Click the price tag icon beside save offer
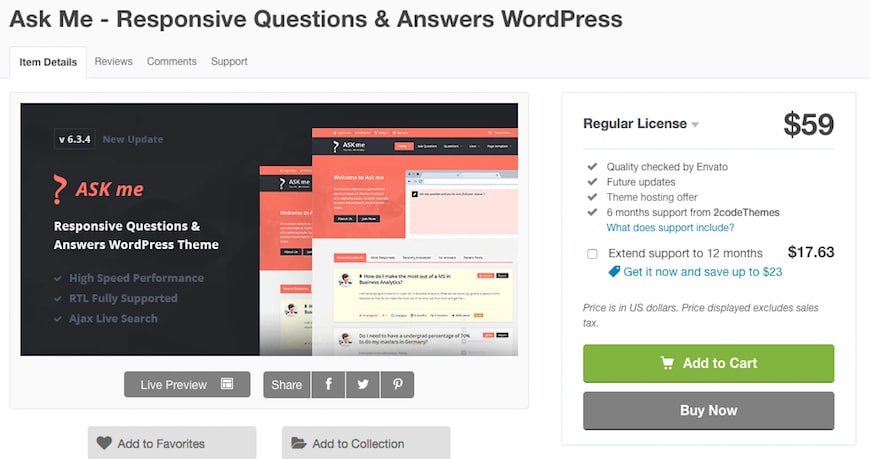 pos(614,271)
